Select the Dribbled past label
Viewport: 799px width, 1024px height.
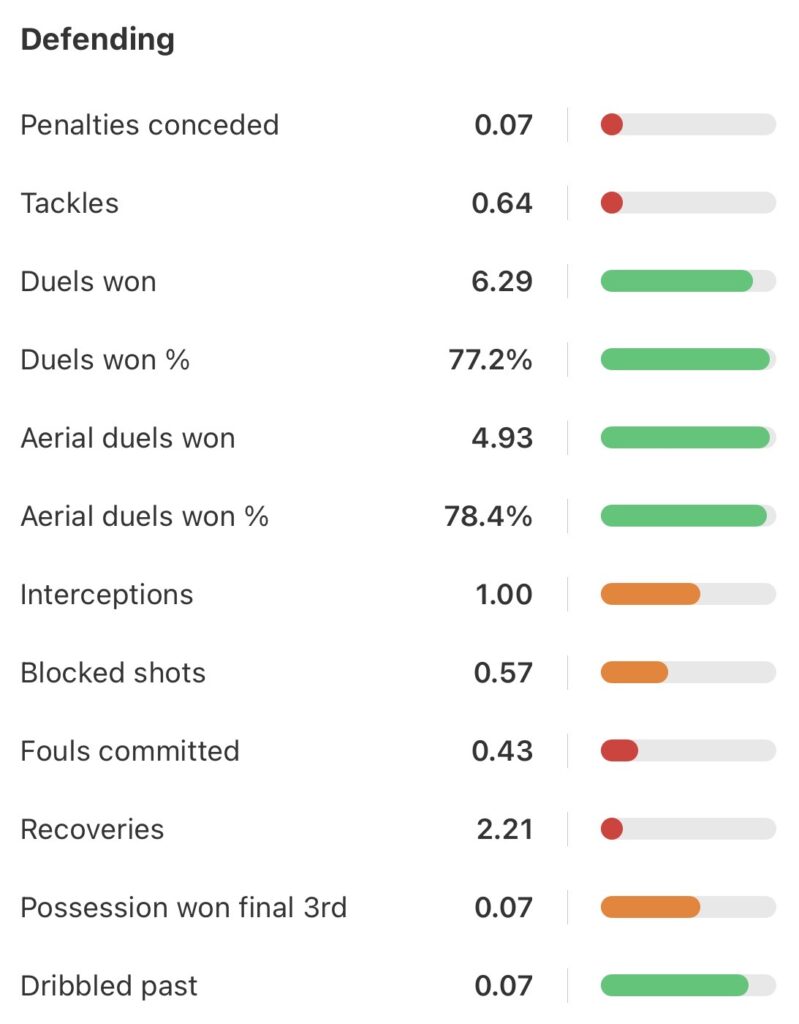point(109,986)
